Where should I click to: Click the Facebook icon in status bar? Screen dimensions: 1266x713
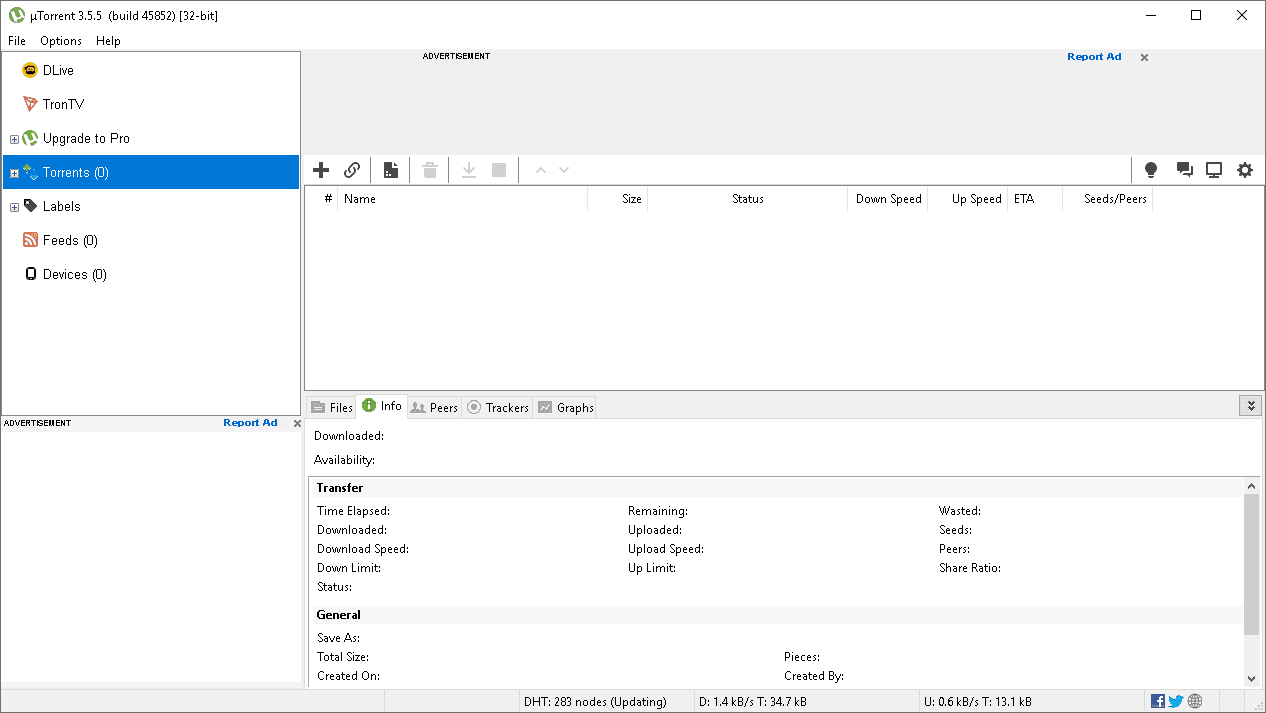(x=1158, y=701)
